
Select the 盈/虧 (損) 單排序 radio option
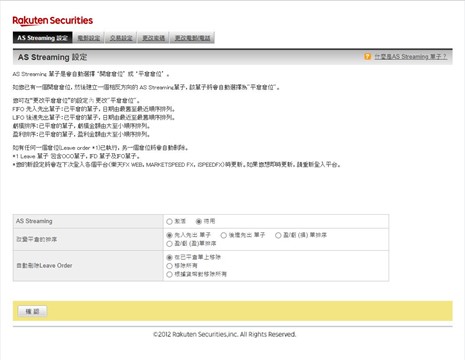click(x=278, y=235)
